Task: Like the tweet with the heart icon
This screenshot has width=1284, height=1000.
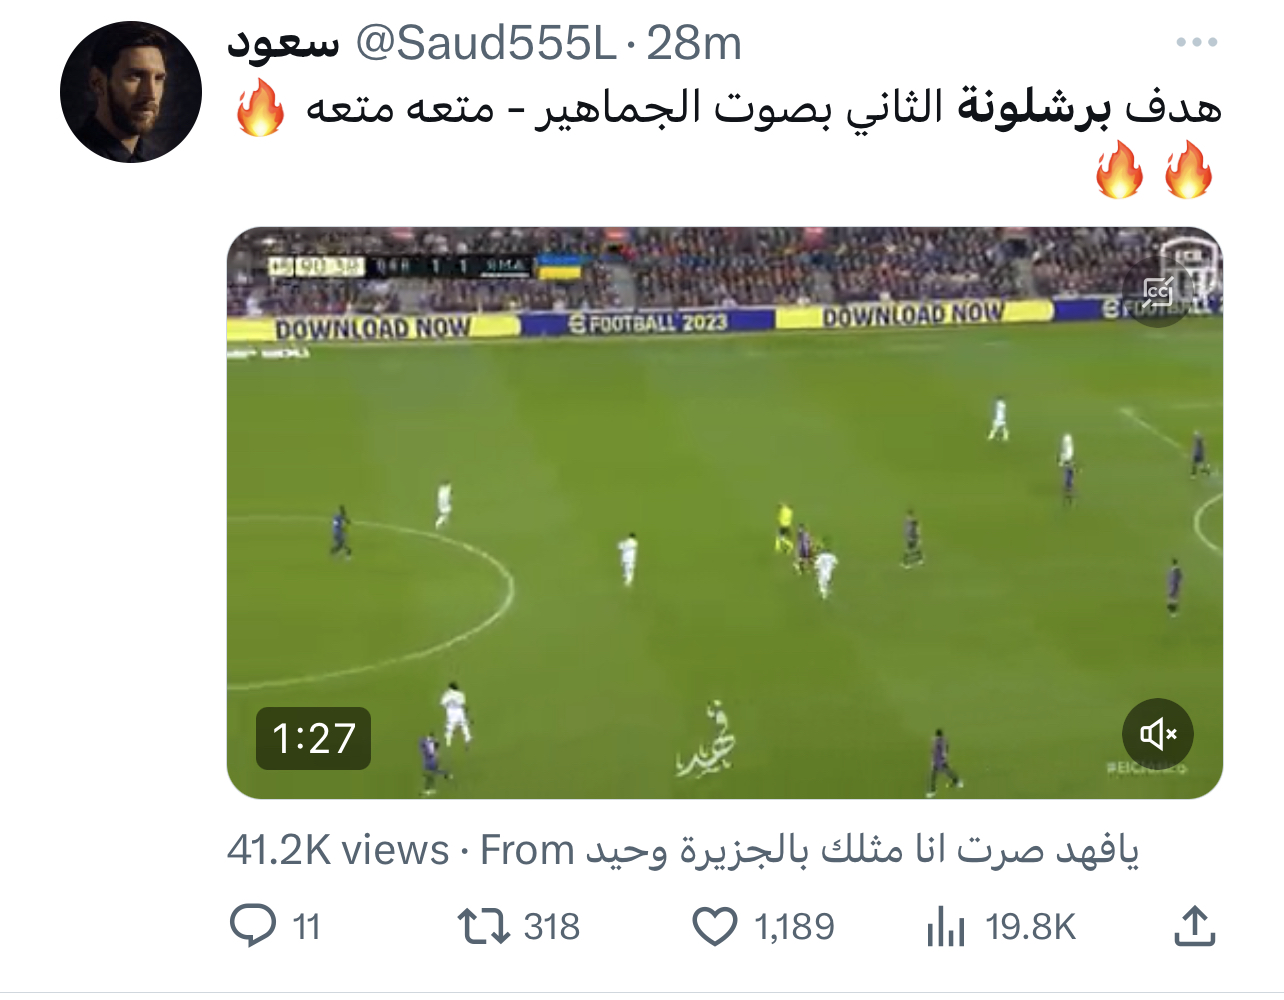Action: pyautogui.click(x=715, y=926)
